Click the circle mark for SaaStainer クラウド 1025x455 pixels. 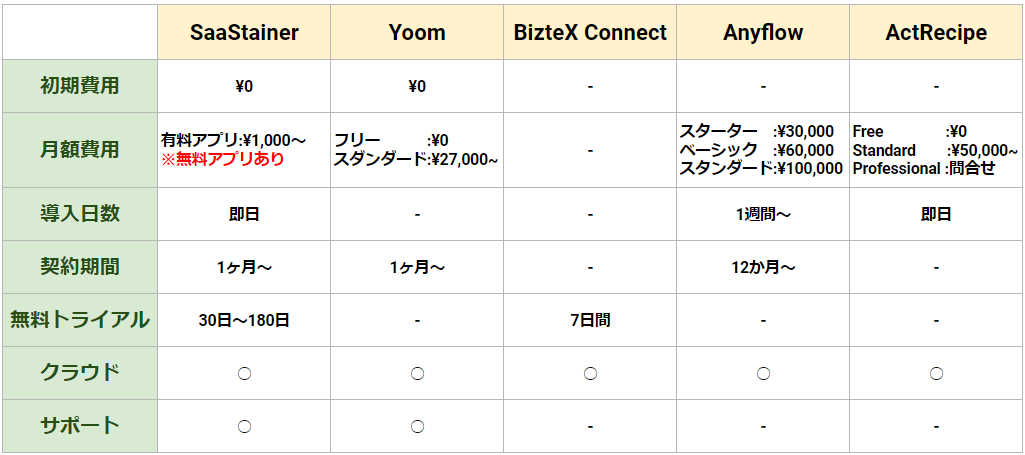coord(244,373)
